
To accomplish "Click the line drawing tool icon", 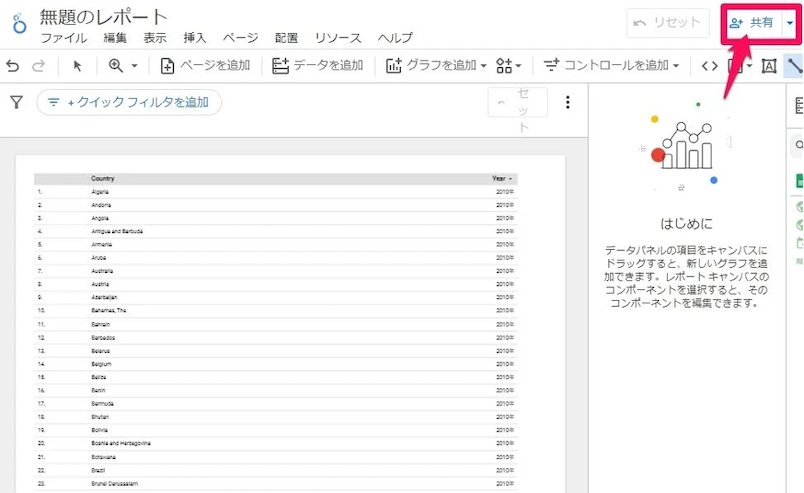I will 795,66.
